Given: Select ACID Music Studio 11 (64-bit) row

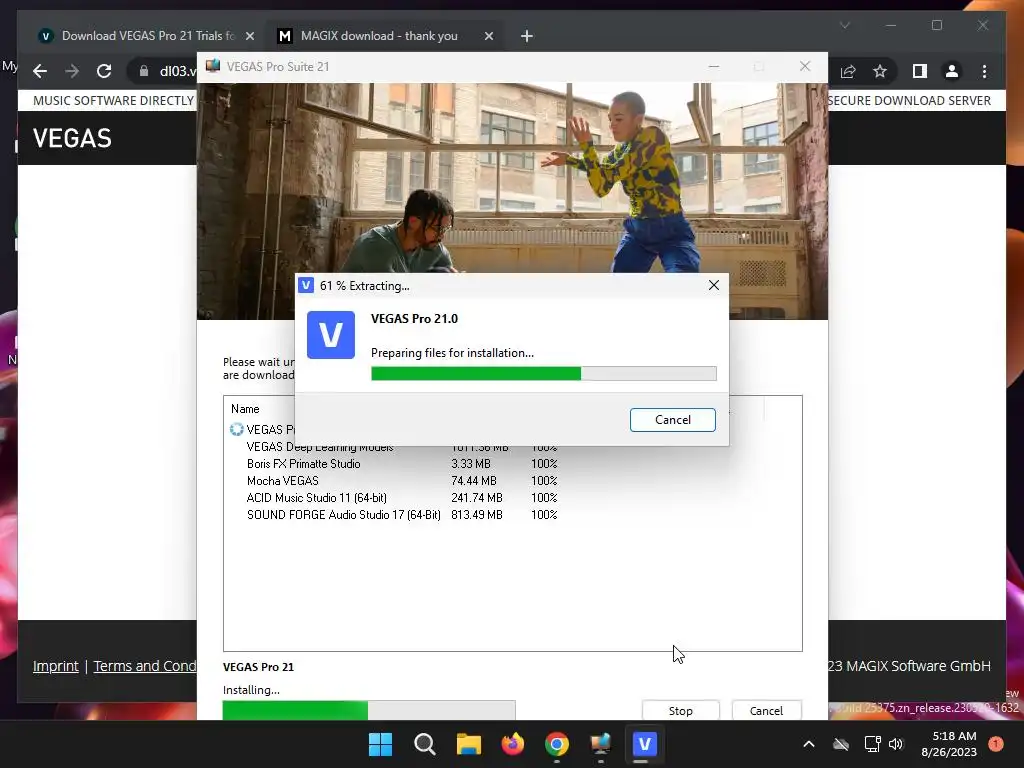Looking at the screenshot, I should click(402, 498).
